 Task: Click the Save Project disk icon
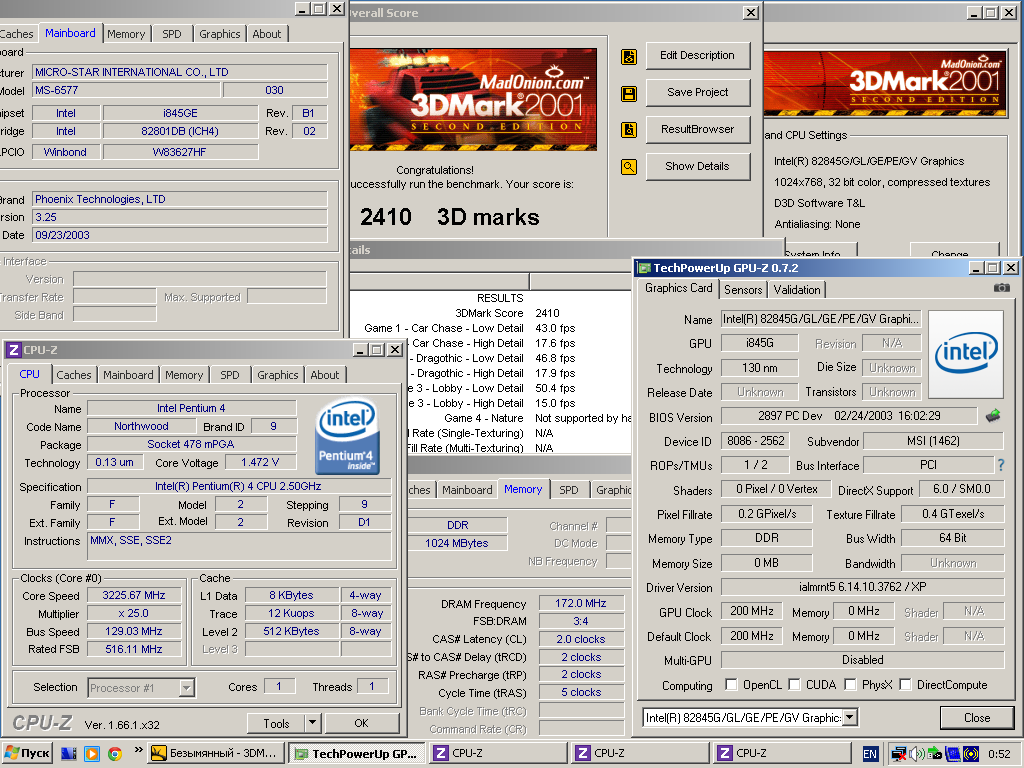click(628, 93)
